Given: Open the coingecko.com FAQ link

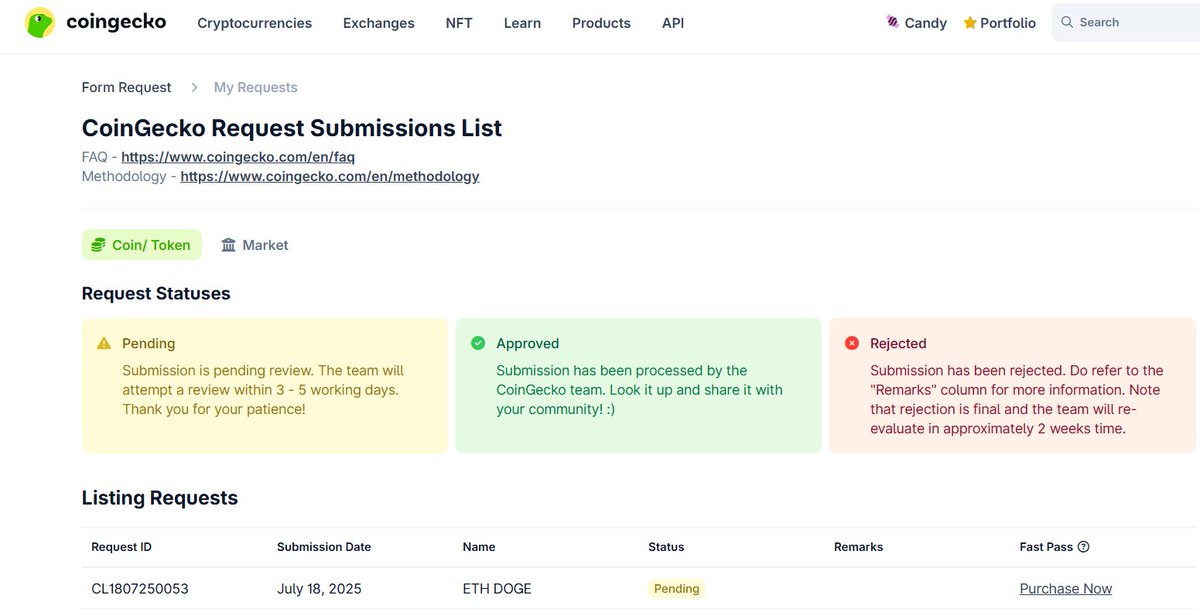Looking at the screenshot, I should pyautogui.click(x=238, y=157).
